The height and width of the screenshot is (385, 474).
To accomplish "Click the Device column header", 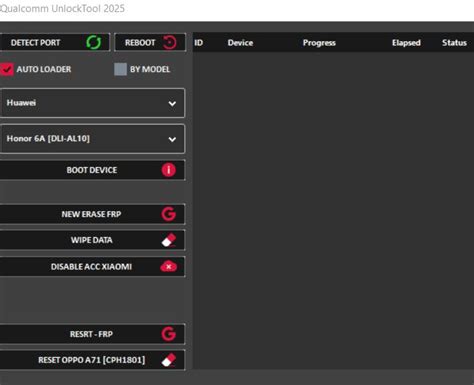I will (x=240, y=43).
